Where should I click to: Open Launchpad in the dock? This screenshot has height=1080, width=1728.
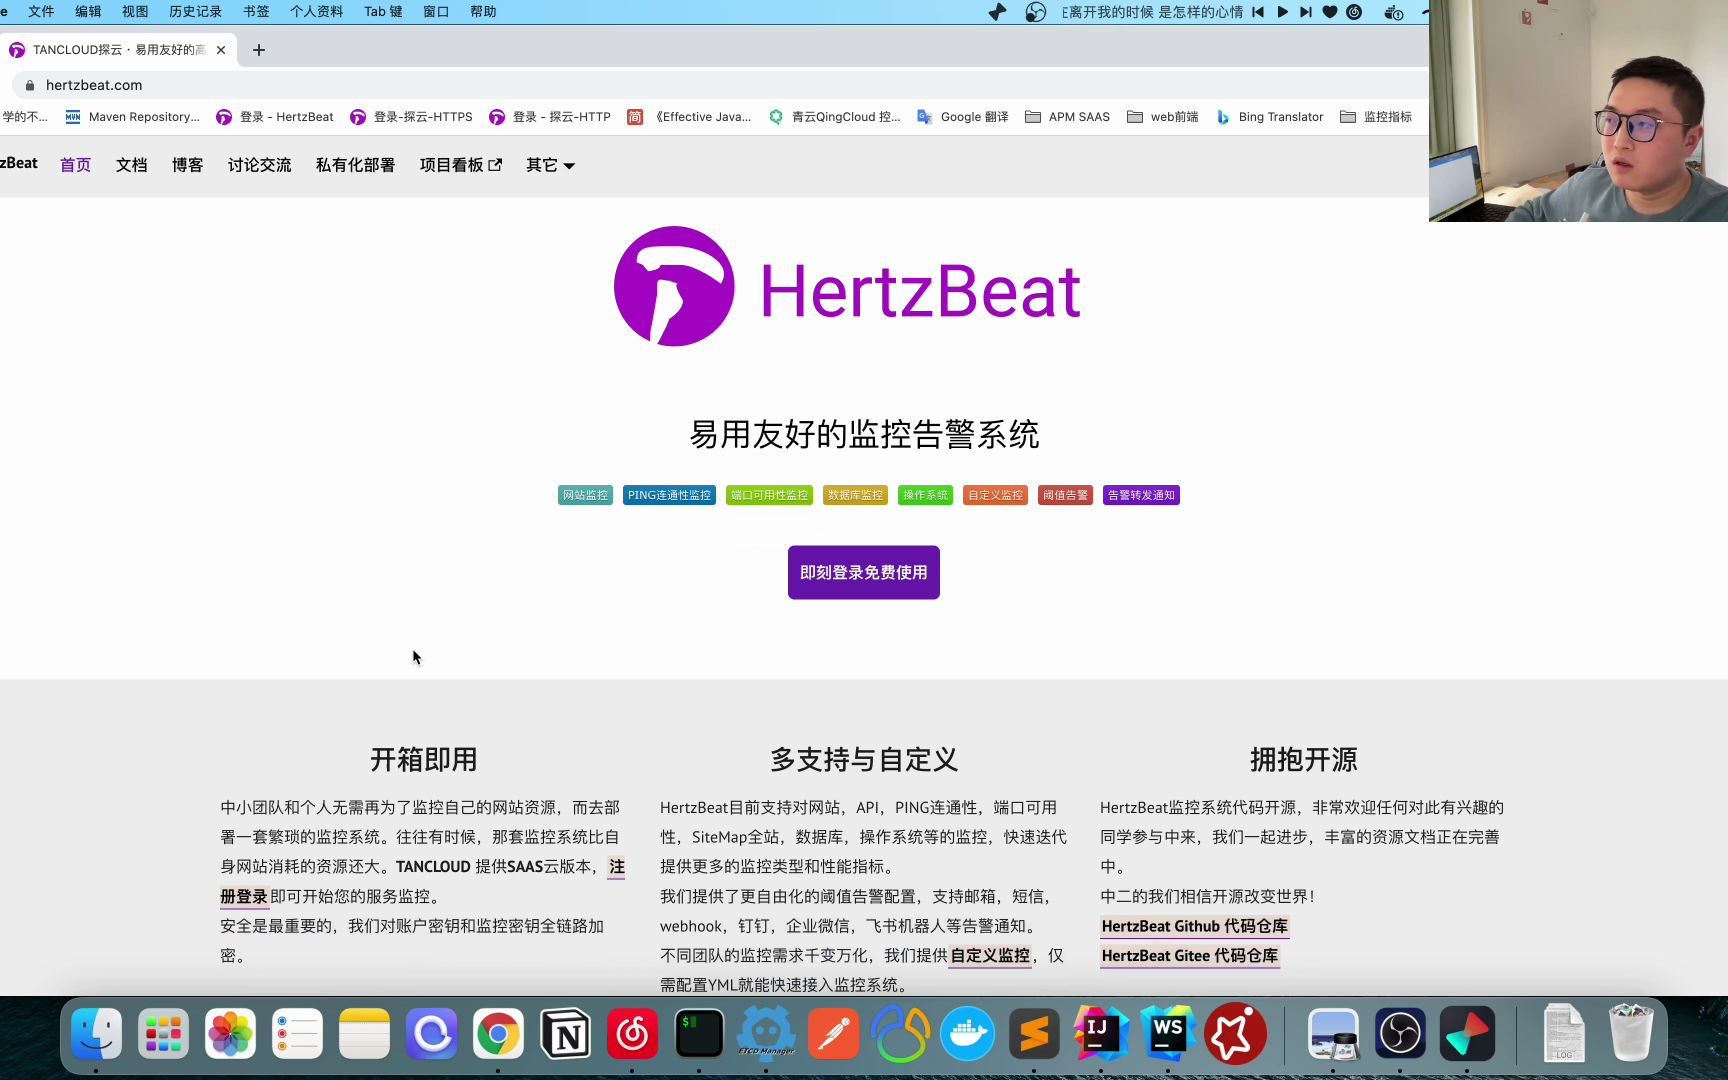(x=163, y=1034)
